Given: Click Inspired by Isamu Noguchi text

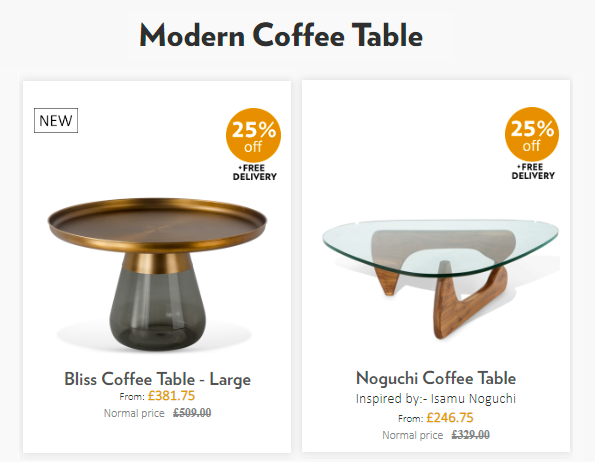Looking at the screenshot, I should [436, 399].
